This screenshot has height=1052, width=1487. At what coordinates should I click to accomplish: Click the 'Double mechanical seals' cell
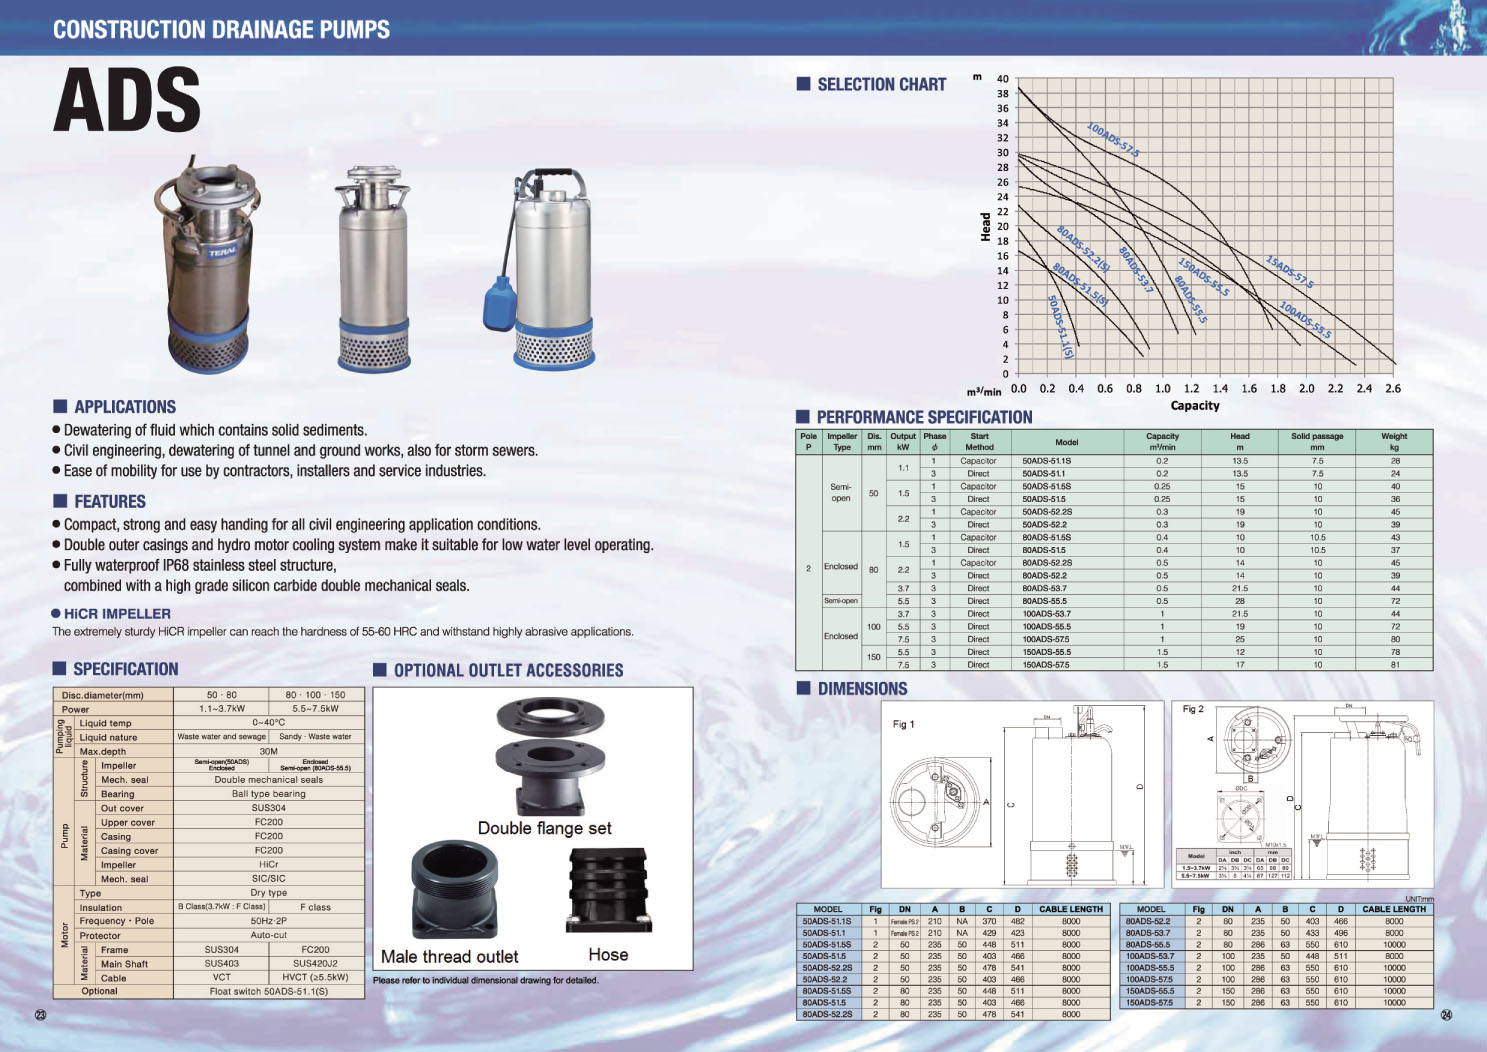pos(268,779)
